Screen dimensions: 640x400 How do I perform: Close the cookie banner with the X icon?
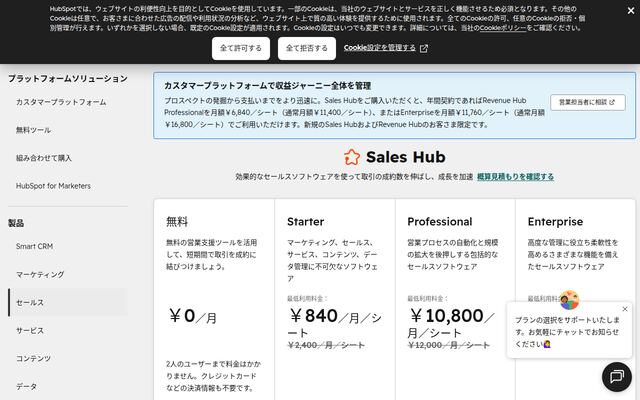pos(631,11)
